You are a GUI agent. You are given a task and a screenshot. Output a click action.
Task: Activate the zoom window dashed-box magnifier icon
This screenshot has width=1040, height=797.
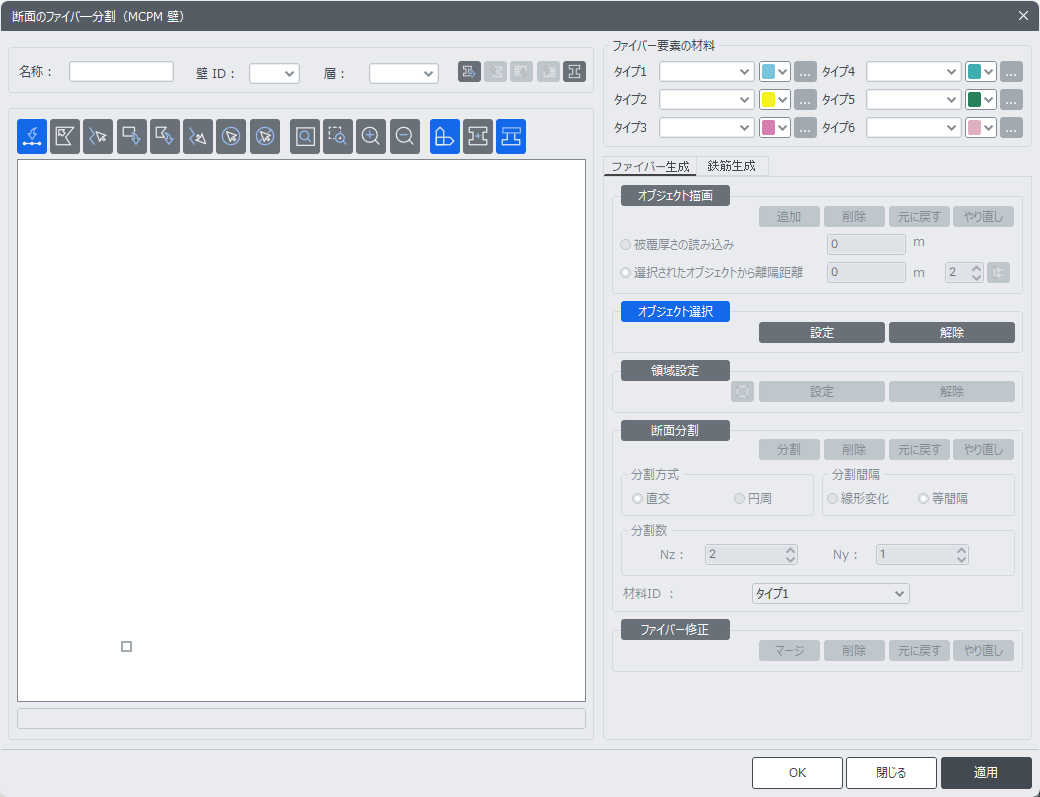(338, 137)
